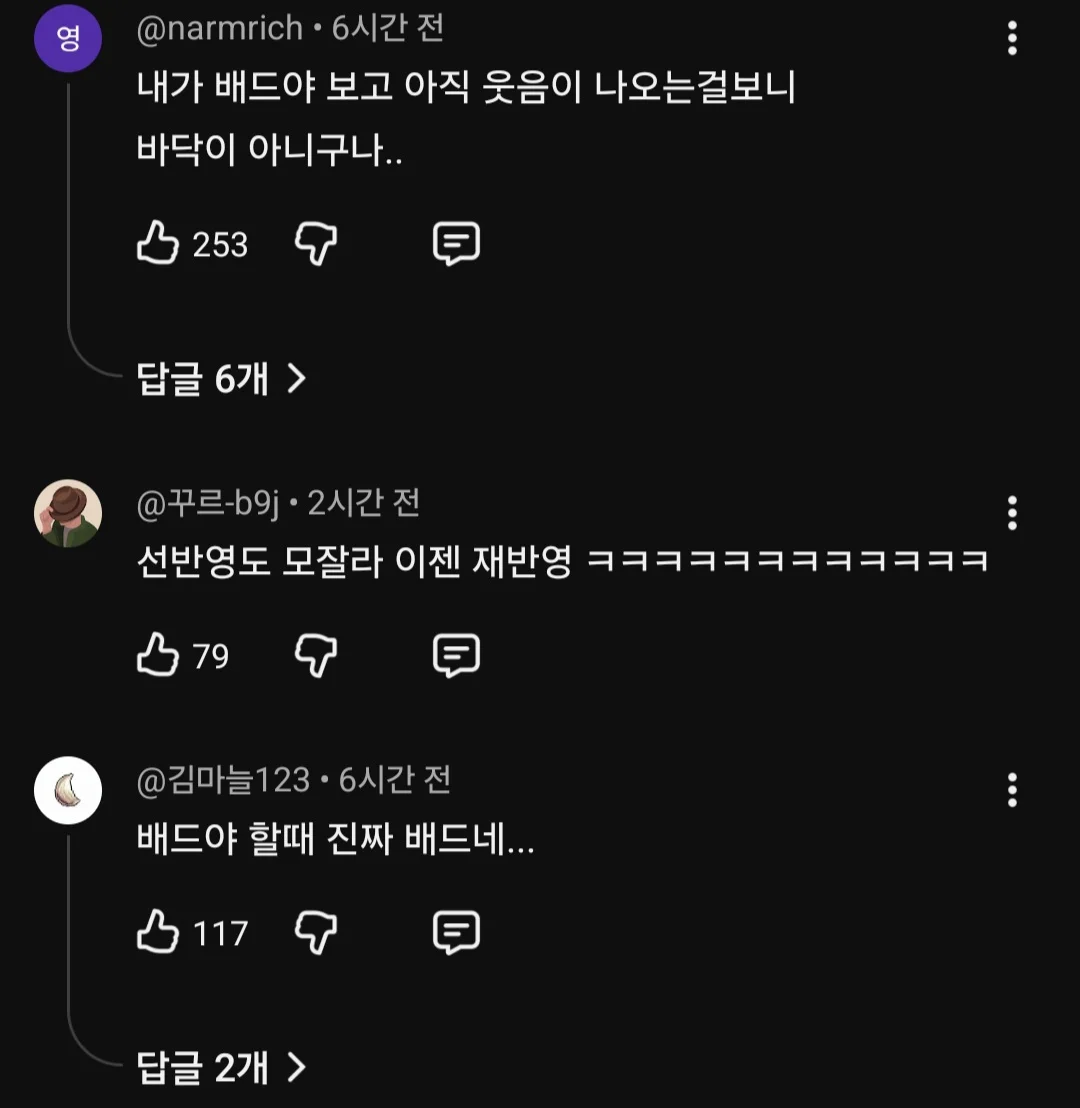Open the garlic avatar of @김마늘123

tap(68, 790)
